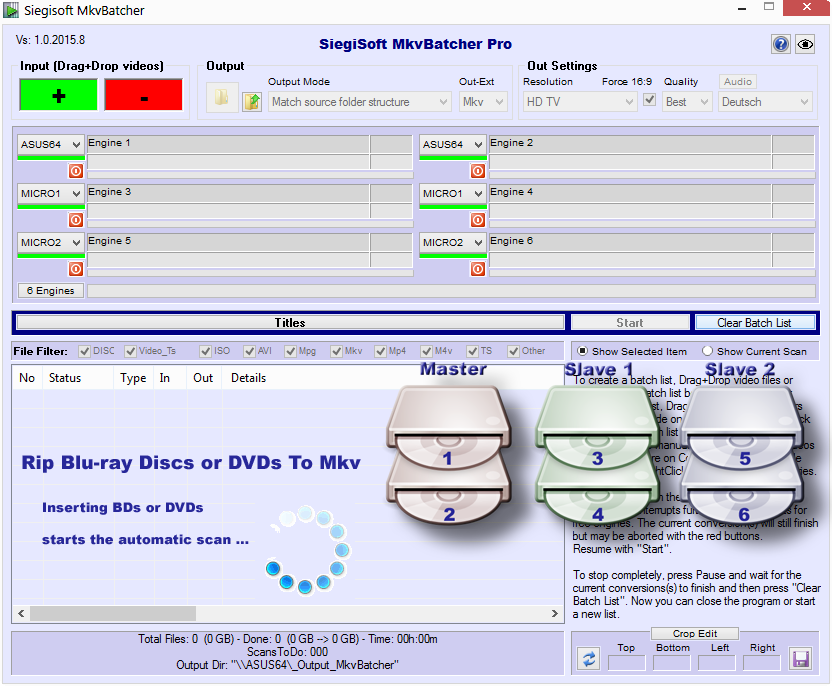Open the output folder browse icon
This screenshot has width=832, height=686.
221,97
